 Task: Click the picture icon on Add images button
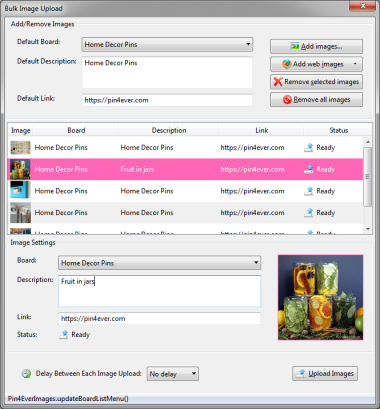(295, 46)
